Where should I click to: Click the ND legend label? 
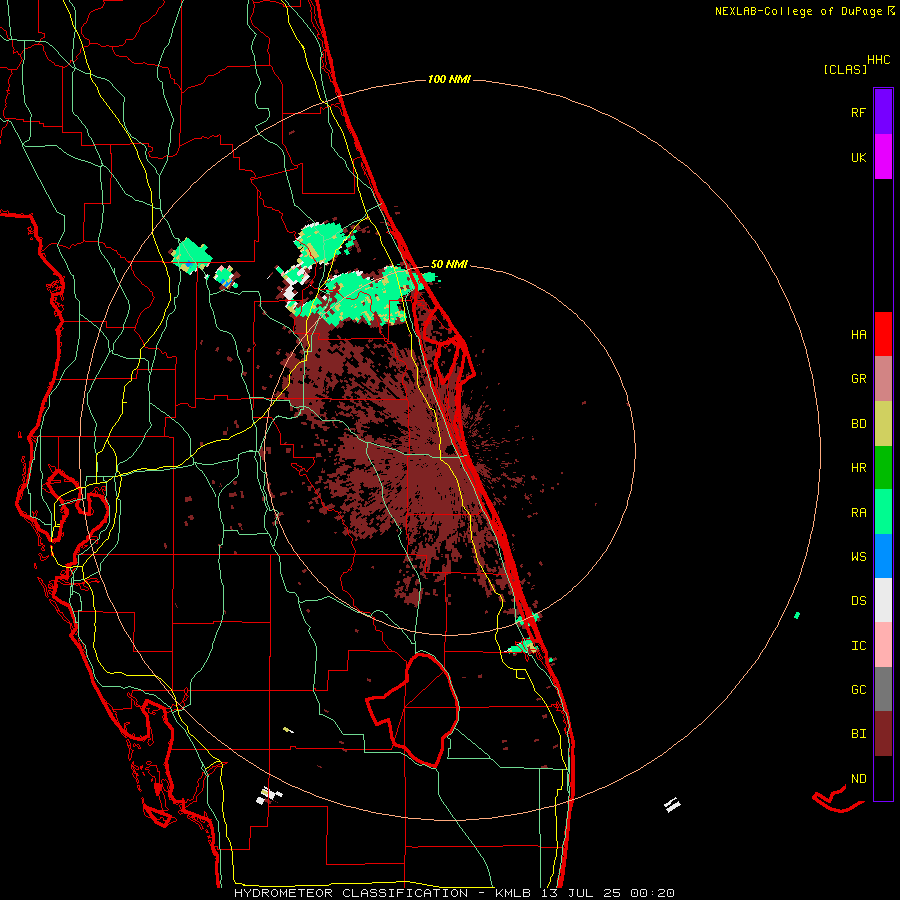tap(858, 779)
